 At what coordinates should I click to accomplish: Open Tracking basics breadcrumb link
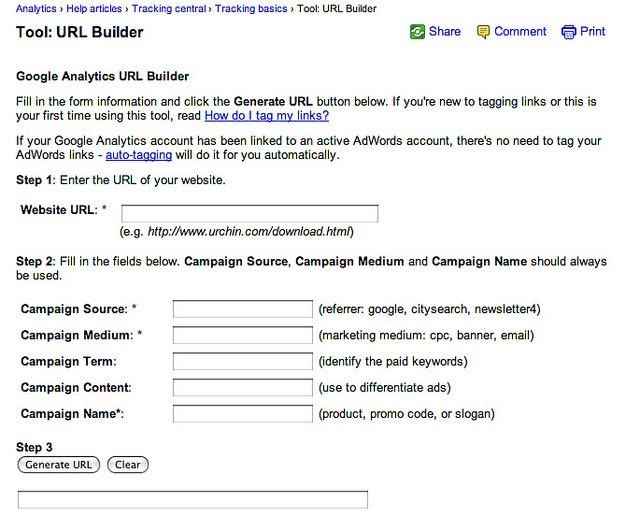pyautogui.click(x=252, y=9)
